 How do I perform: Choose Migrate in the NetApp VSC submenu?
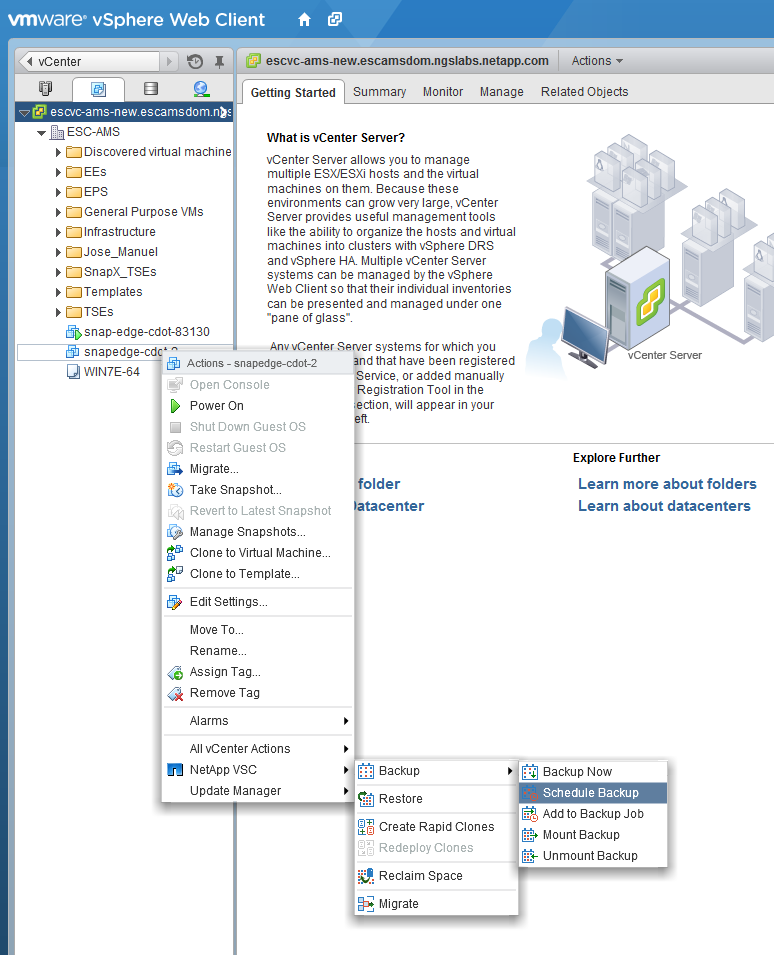pos(436,904)
